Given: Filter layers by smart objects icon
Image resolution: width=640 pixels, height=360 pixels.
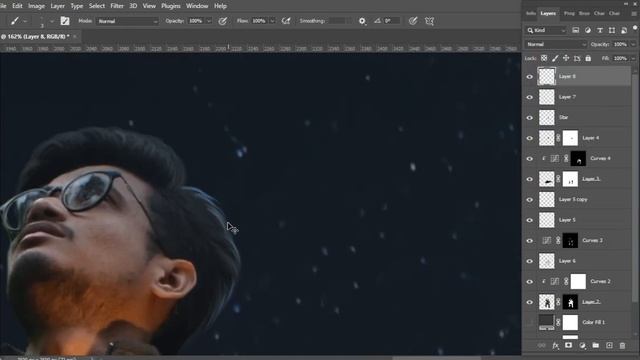Looking at the screenshot, I should [x=624, y=30].
